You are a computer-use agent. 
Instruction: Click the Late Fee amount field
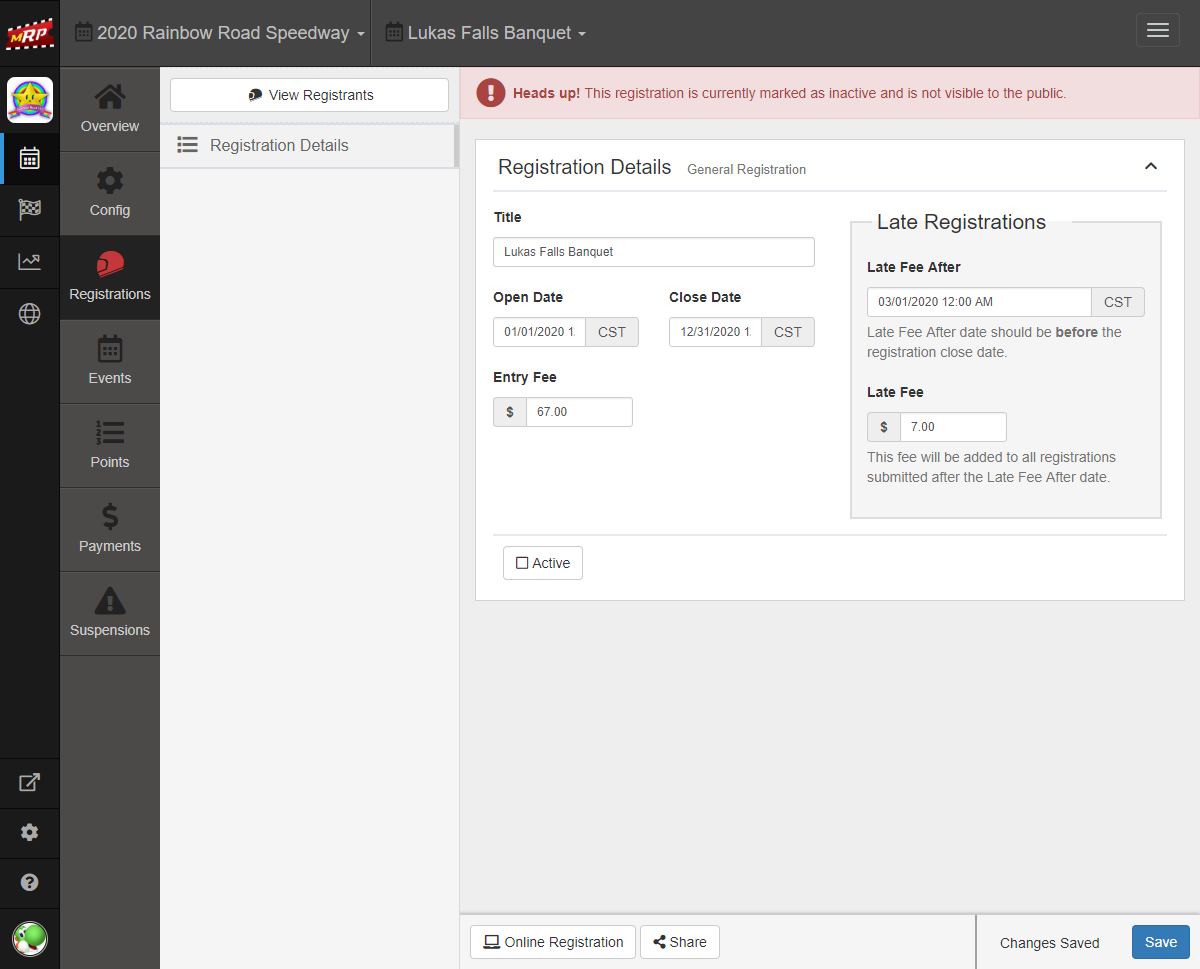pos(953,427)
